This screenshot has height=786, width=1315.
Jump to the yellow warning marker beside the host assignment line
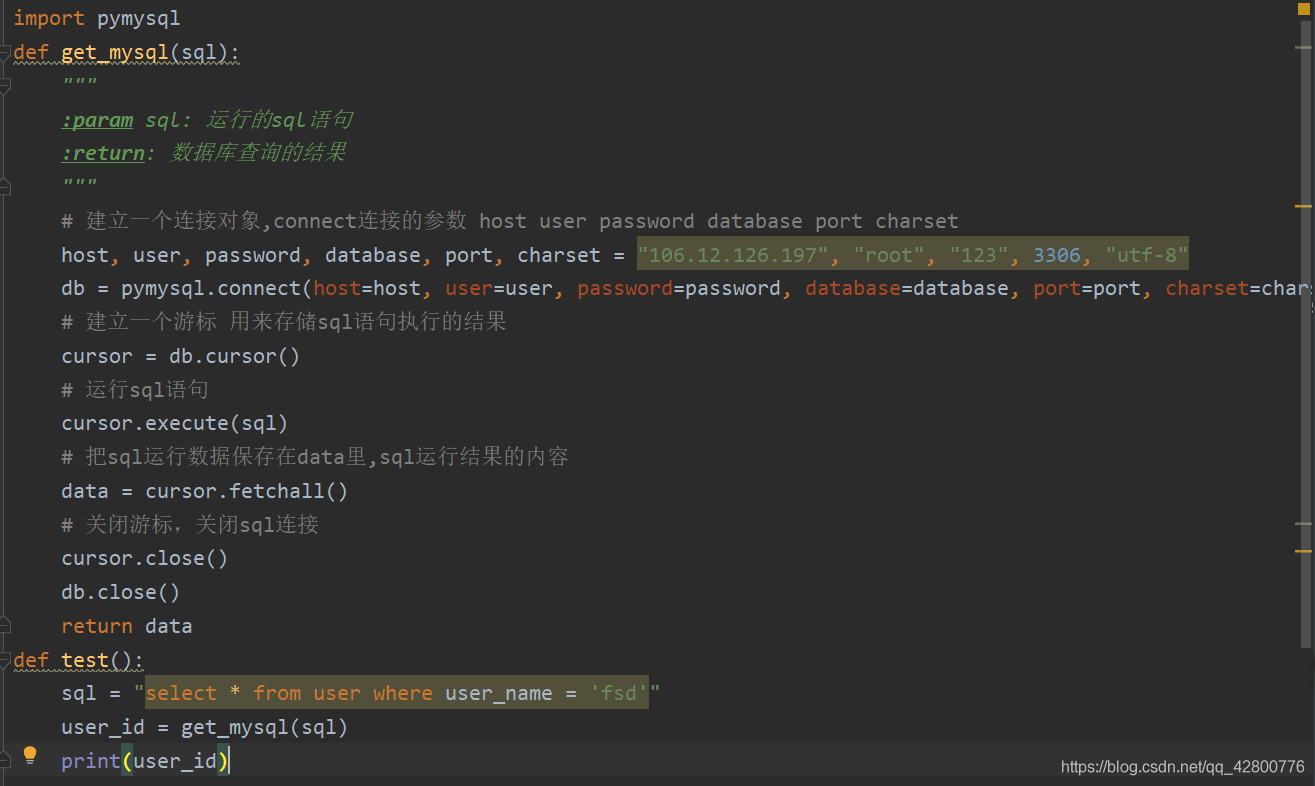(1303, 206)
